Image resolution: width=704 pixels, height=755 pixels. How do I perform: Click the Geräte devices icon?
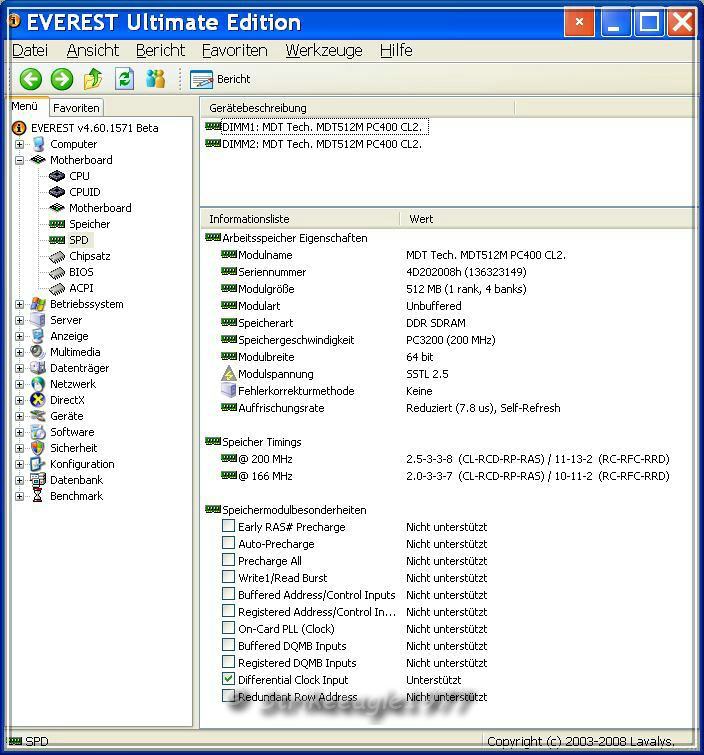point(38,416)
